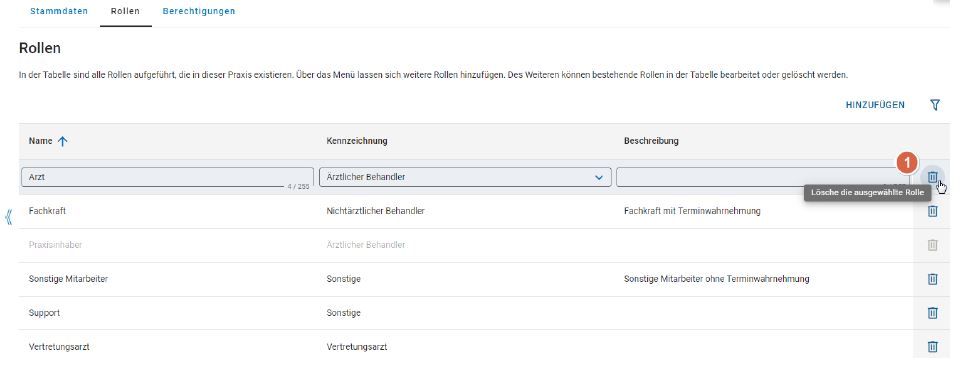961x371 pixels.
Task: Switch to the Berechtigungen tab
Action: [x=199, y=11]
